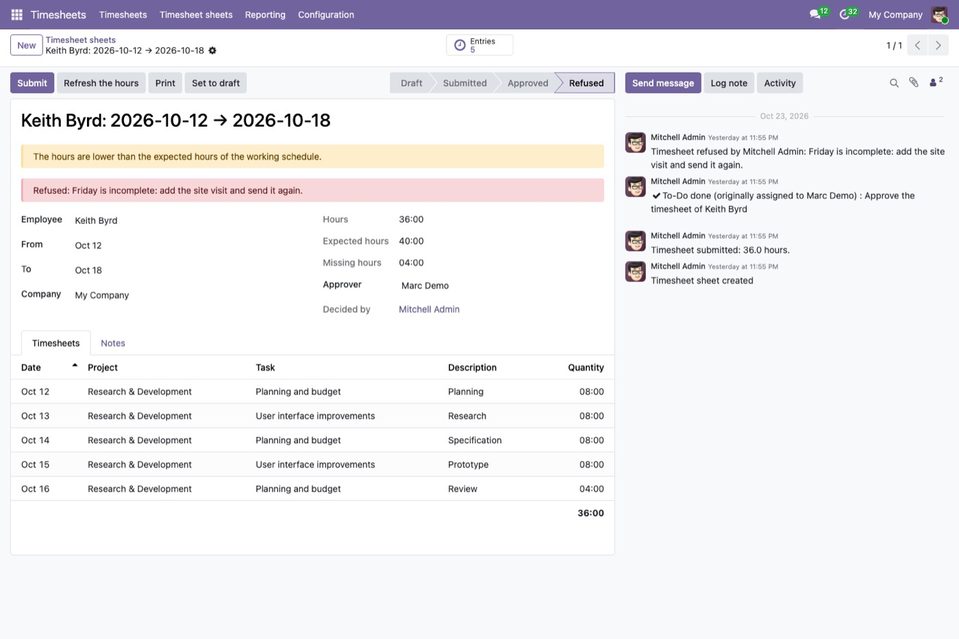Select the Draft status stage

[411, 83]
